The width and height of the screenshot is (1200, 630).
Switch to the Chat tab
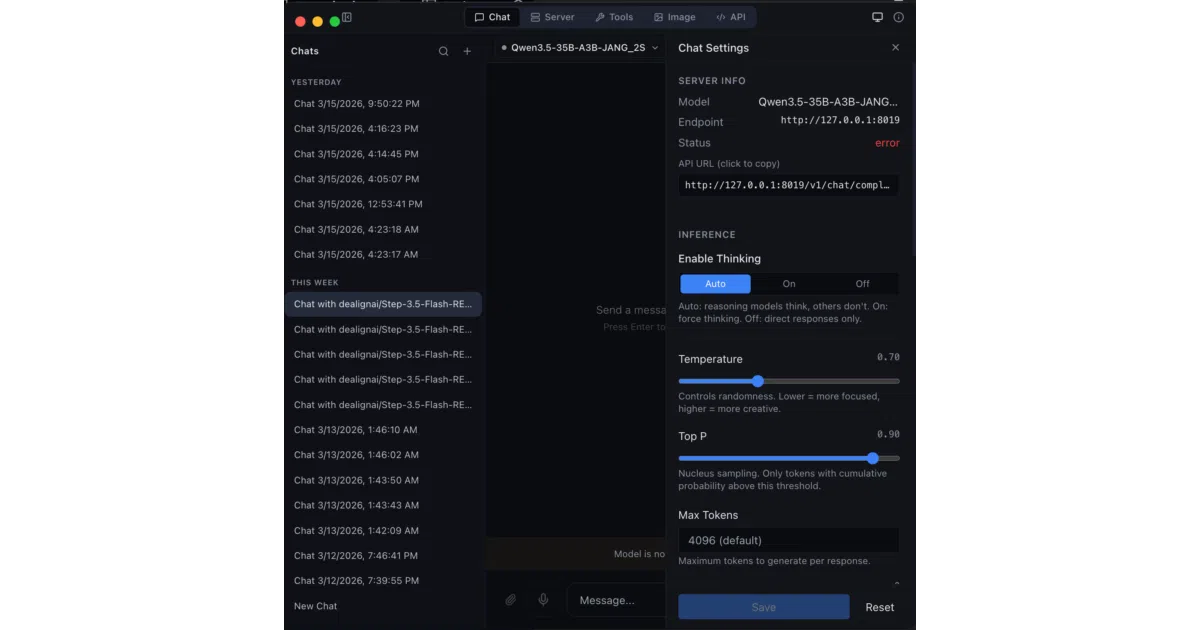click(x=492, y=17)
